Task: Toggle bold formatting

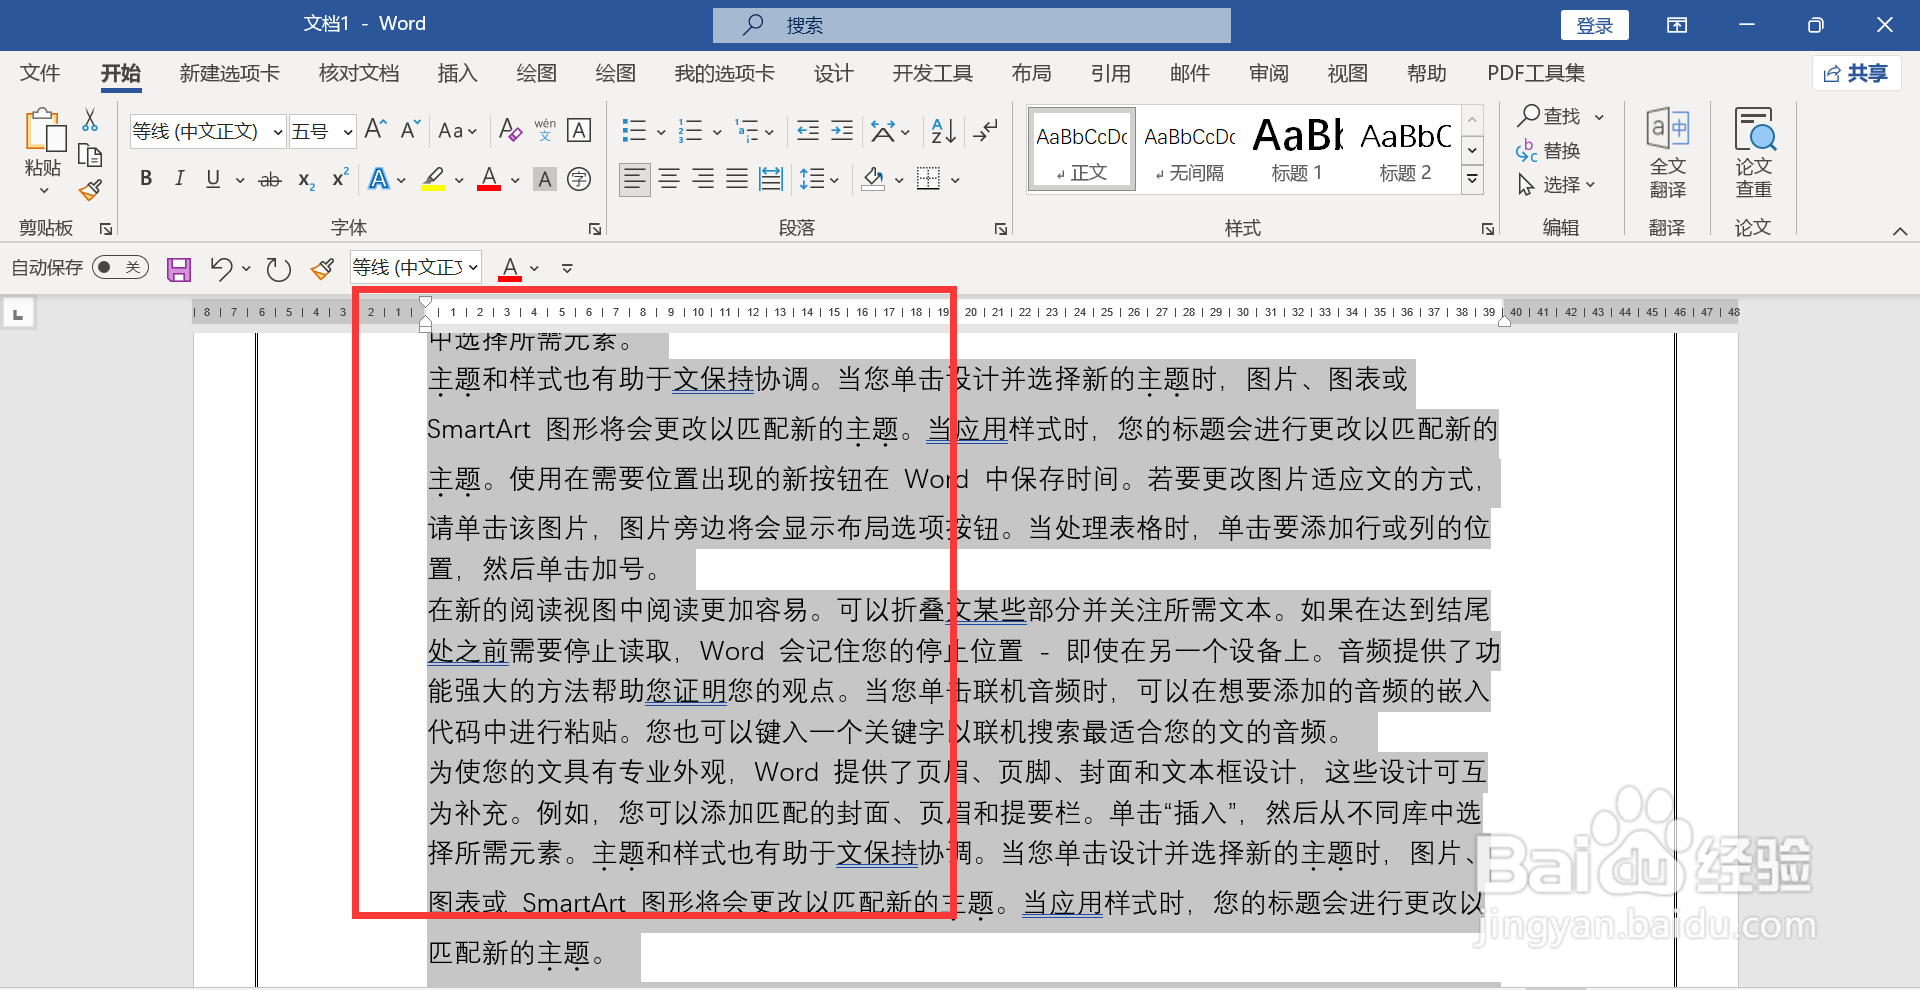Action: point(146,179)
